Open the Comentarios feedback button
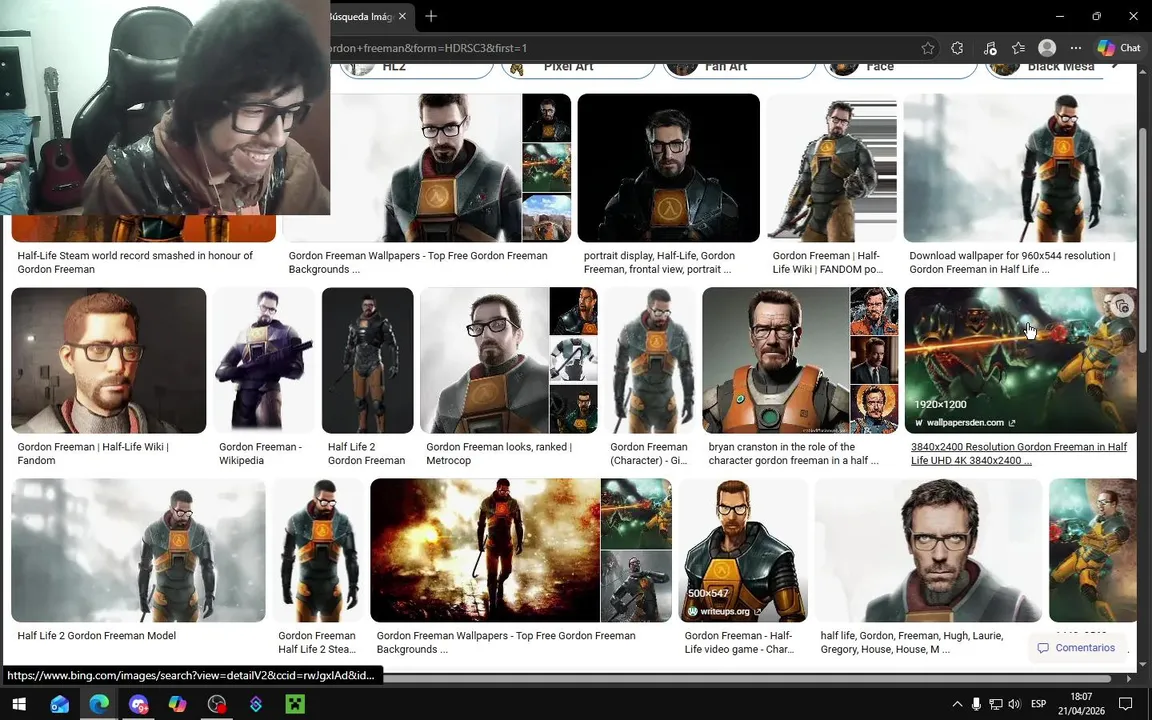 [1076, 647]
